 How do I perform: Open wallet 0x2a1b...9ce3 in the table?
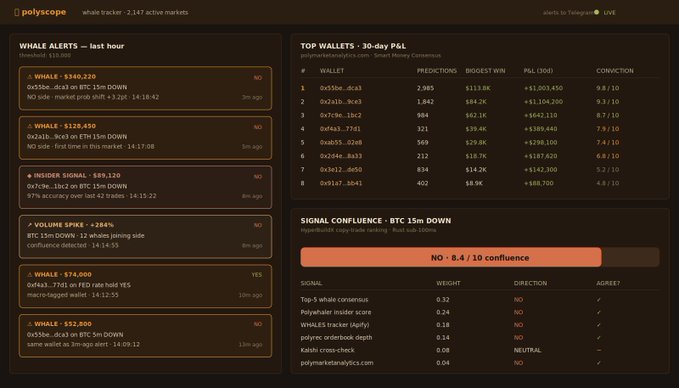(x=341, y=101)
